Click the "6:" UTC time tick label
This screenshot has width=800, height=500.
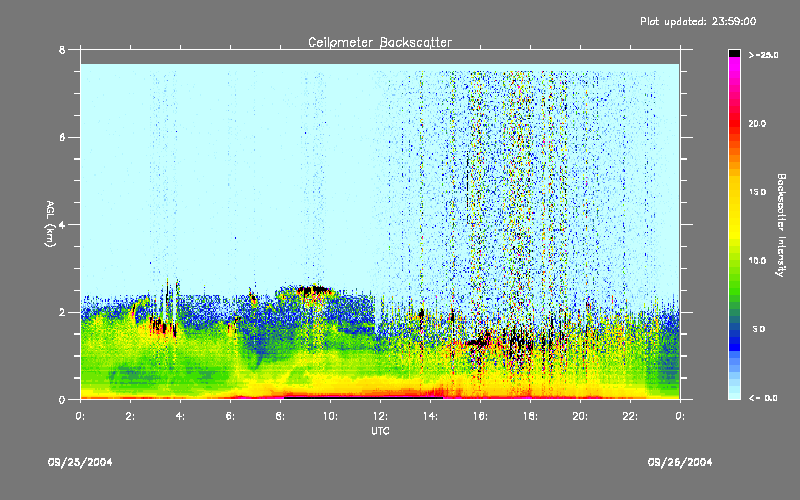pos(230,416)
